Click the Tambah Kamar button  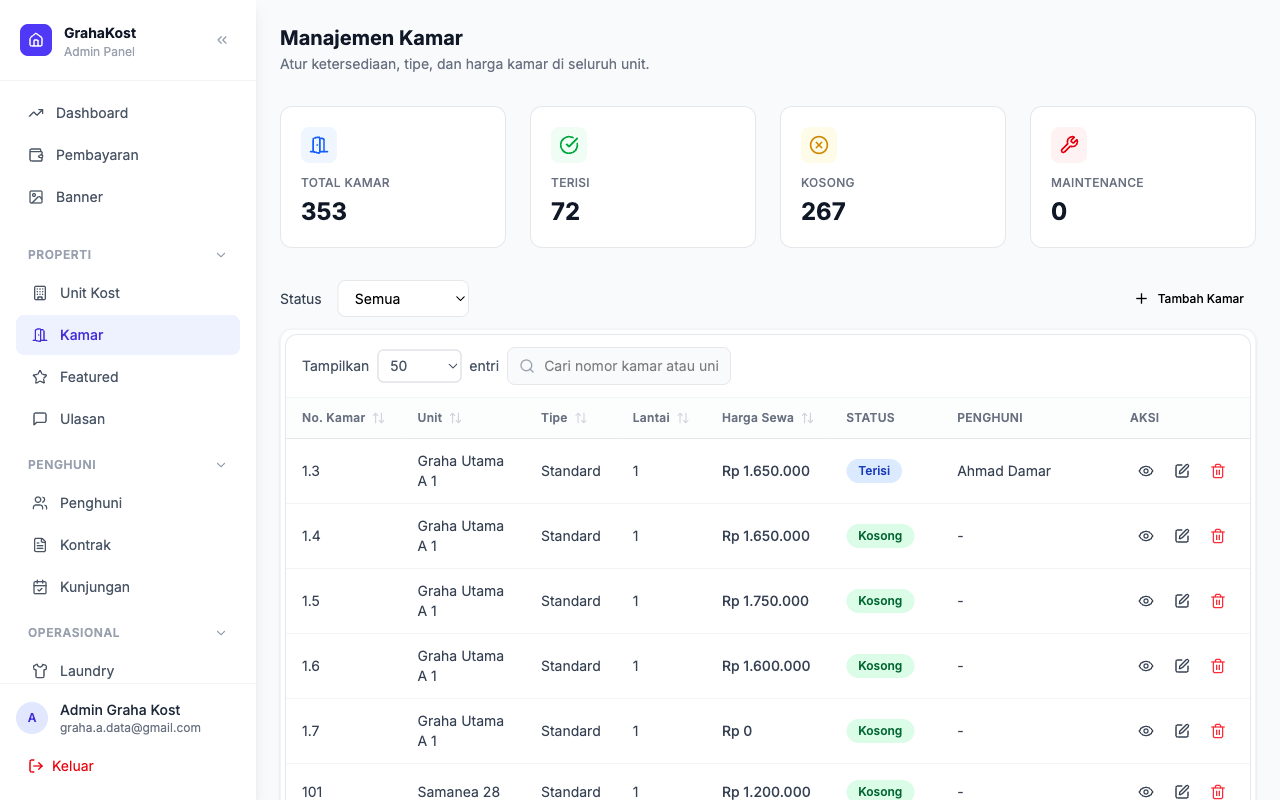pyautogui.click(x=1189, y=299)
